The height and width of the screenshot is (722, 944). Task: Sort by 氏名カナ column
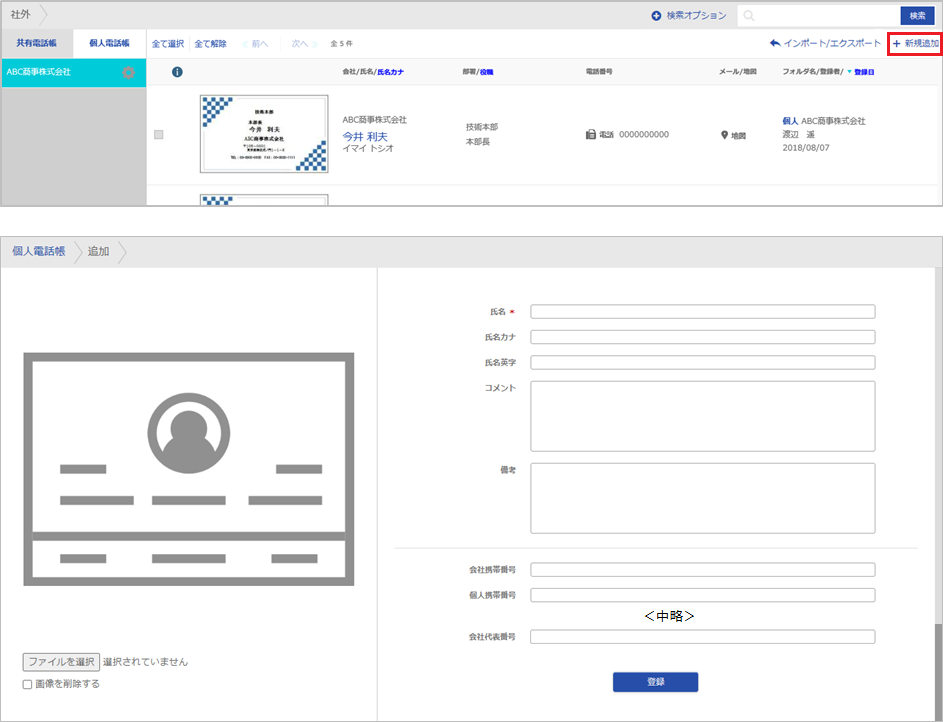pos(391,72)
